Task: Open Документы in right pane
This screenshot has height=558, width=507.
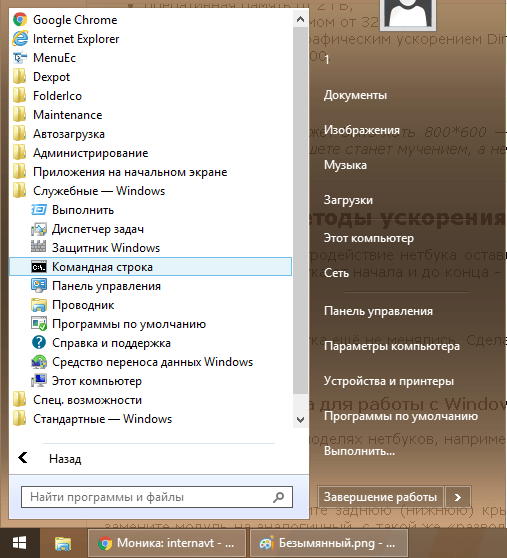Action: [x=355, y=95]
